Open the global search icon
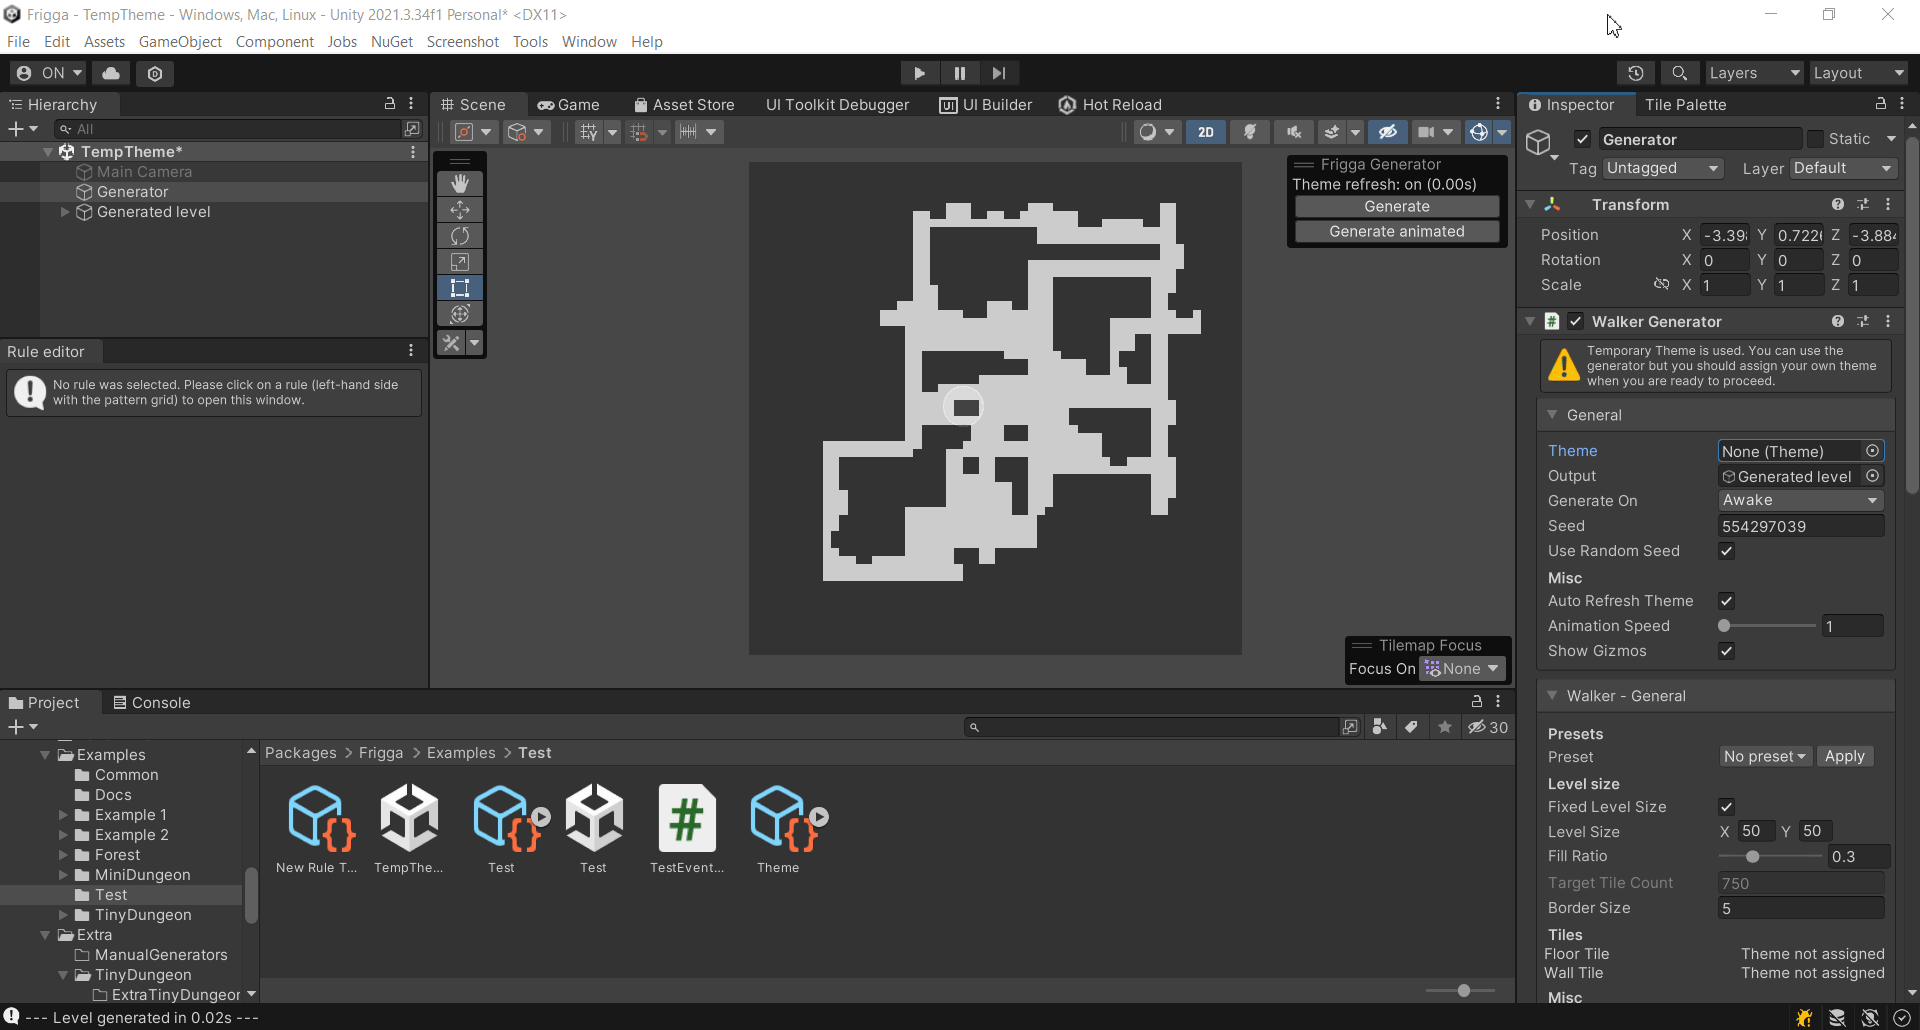Viewport: 1920px width, 1030px height. [x=1680, y=73]
